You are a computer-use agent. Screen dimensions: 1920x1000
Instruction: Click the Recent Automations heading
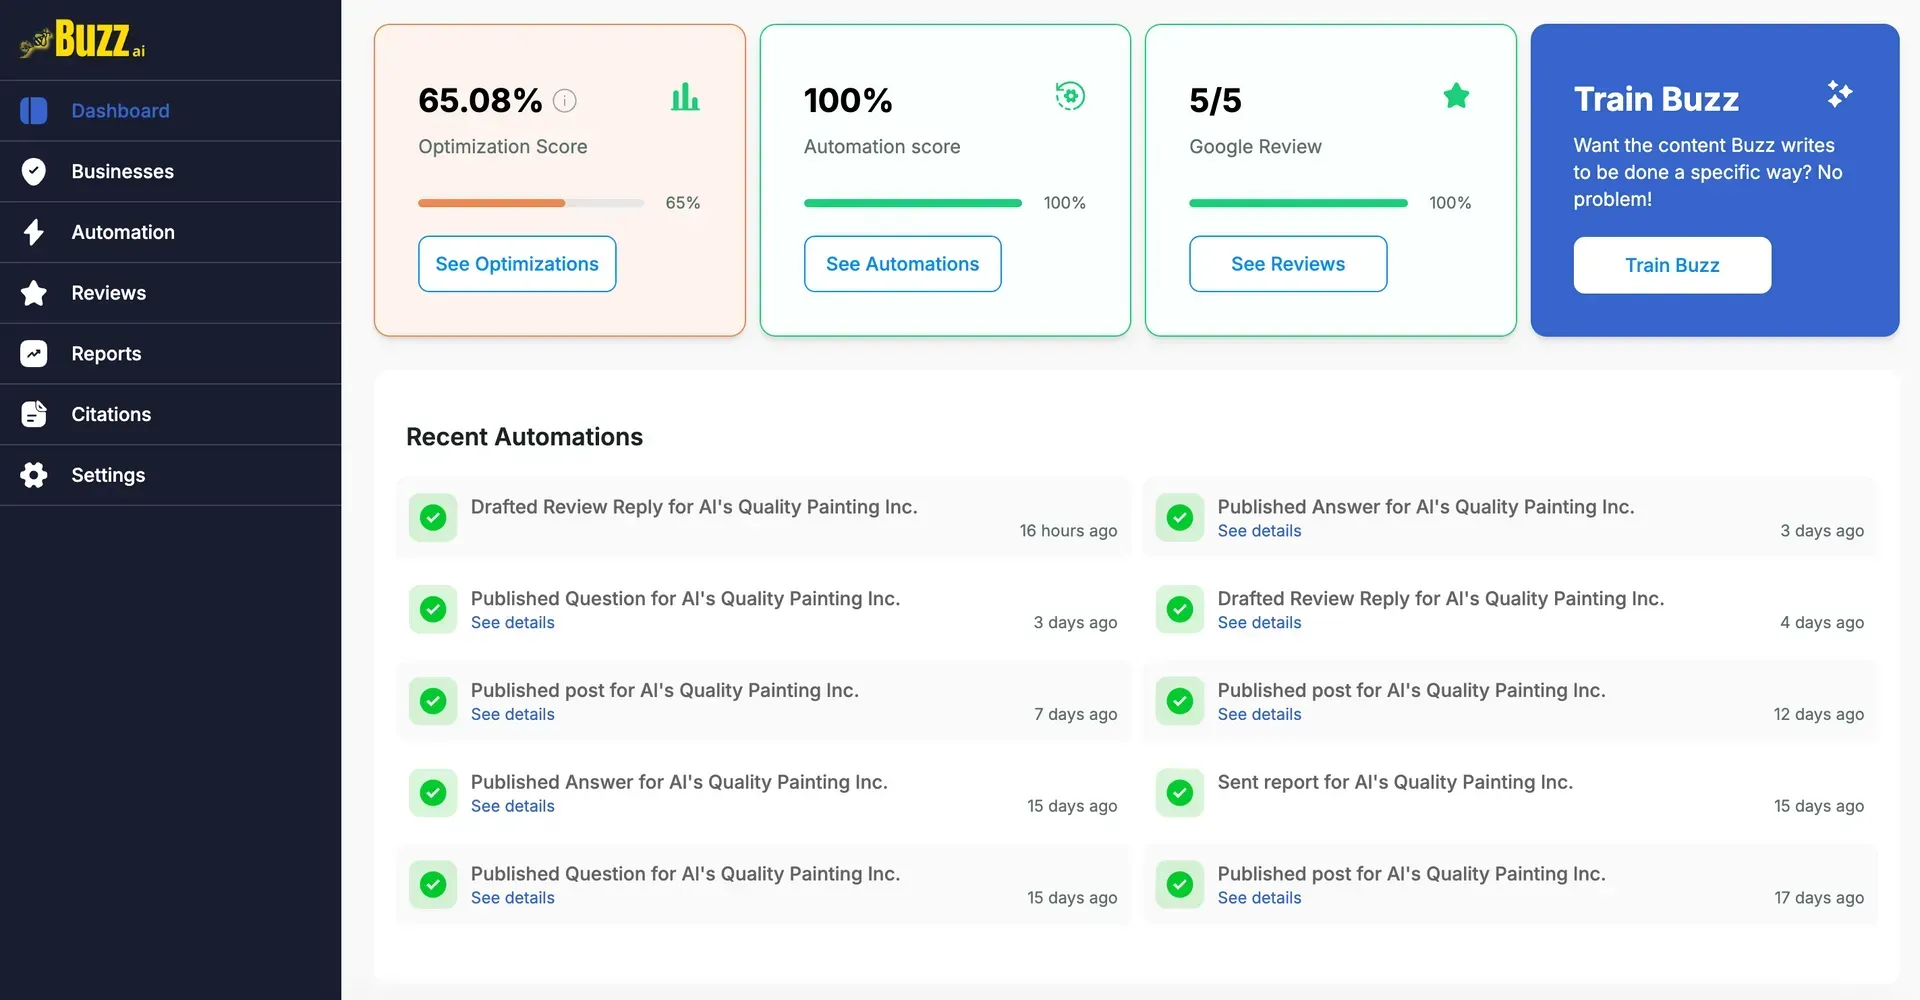pos(524,437)
